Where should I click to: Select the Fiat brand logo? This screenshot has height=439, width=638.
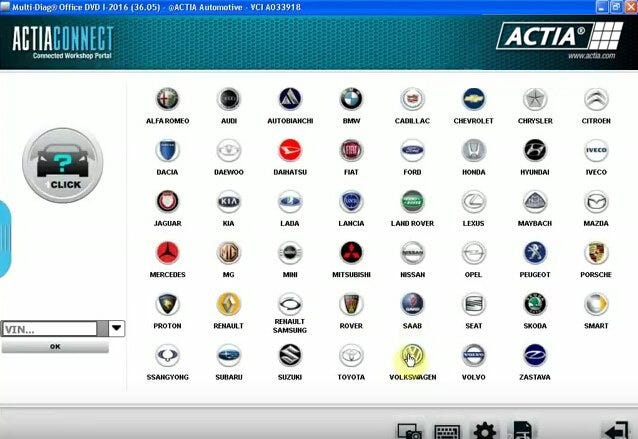point(351,150)
